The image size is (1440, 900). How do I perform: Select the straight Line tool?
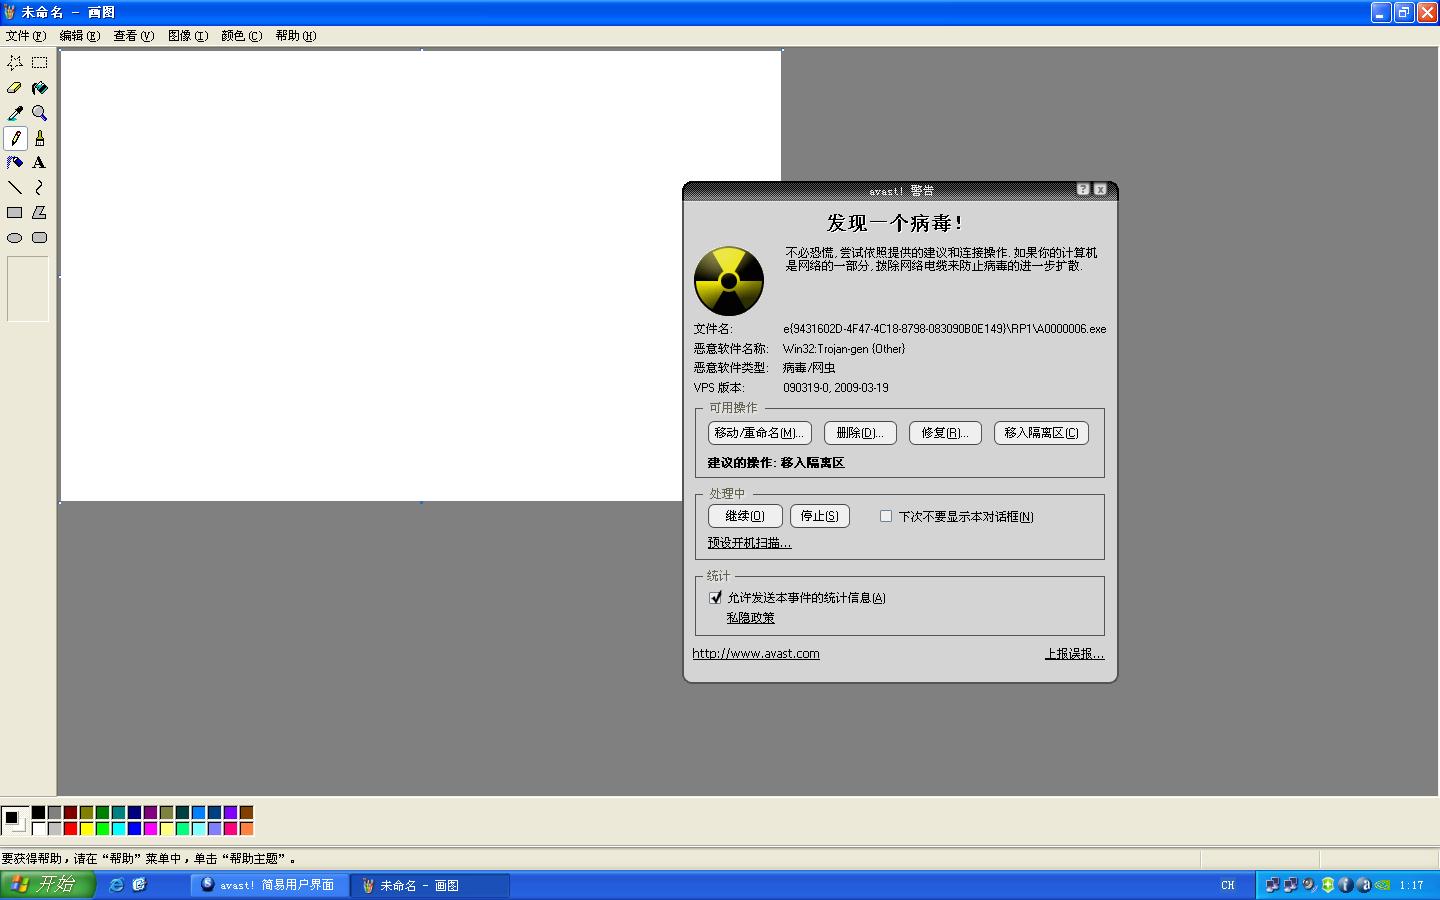coord(15,188)
